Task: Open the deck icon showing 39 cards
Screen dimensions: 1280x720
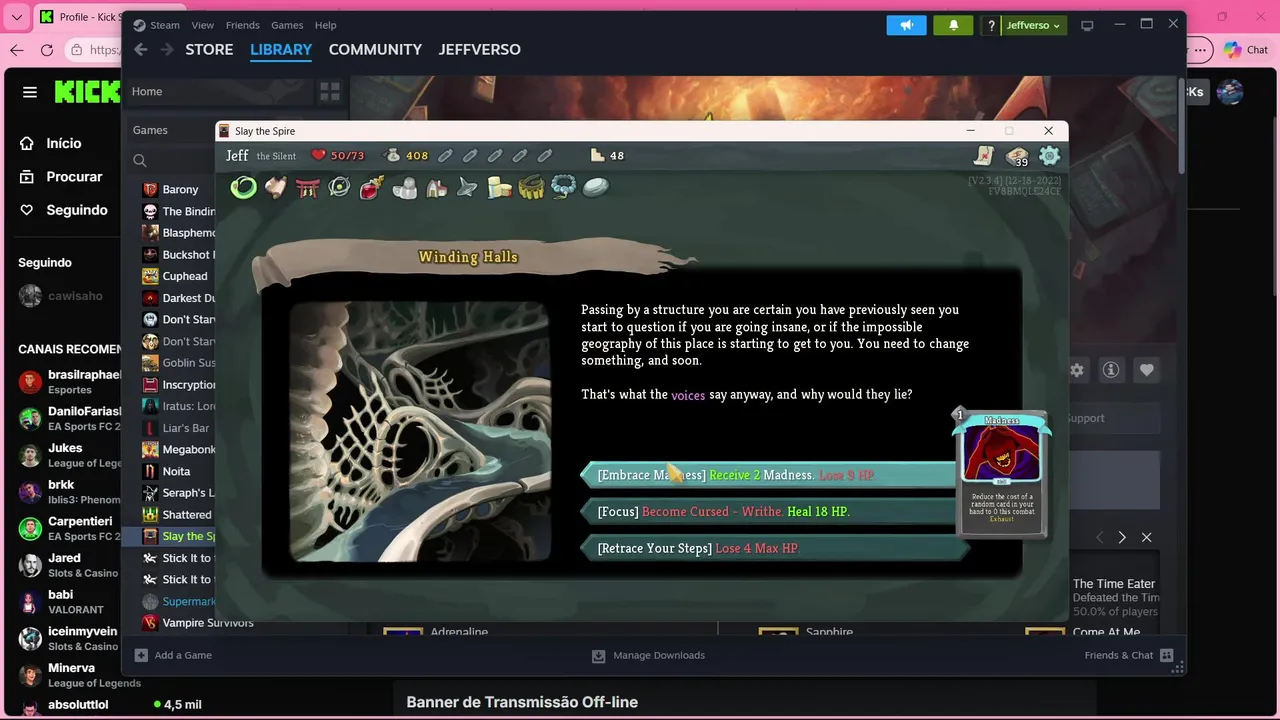Action: click(1017, 156)
